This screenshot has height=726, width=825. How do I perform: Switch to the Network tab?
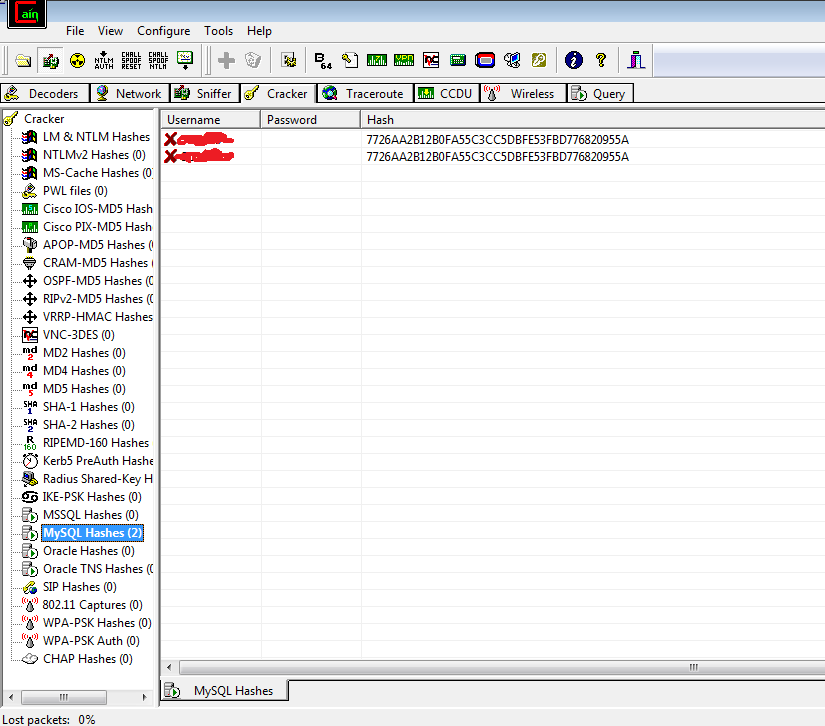click(x=130, y=94)
